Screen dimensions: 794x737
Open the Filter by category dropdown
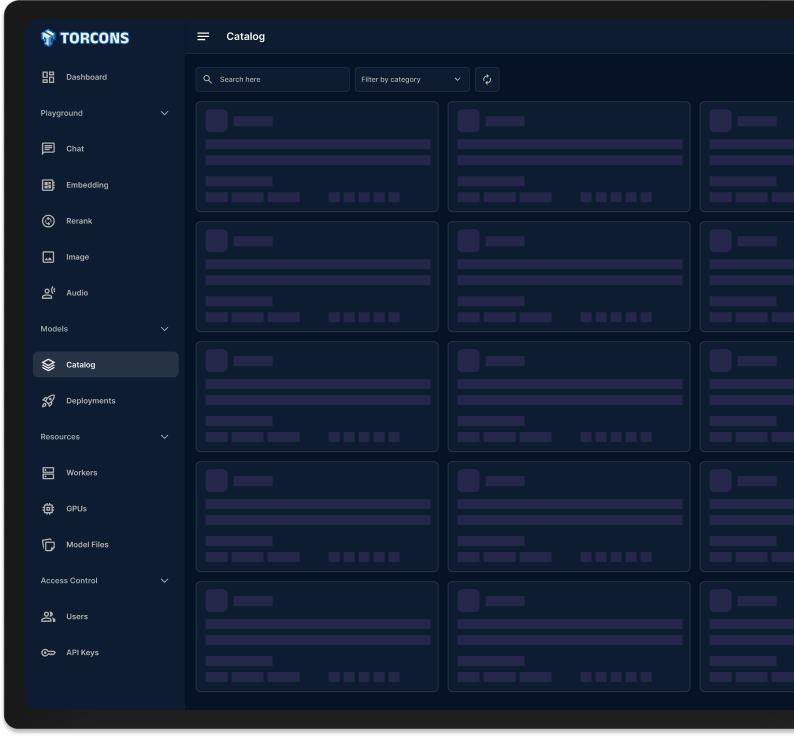pos(412,80)
